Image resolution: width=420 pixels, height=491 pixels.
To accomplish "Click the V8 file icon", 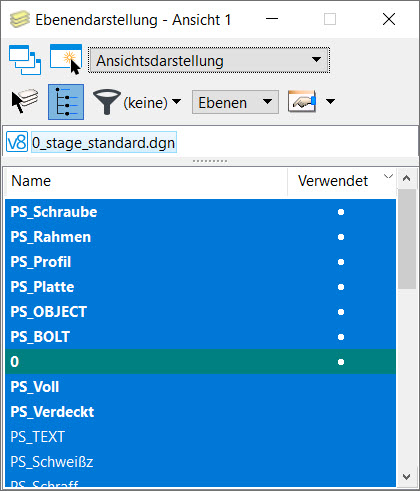I will 17,143.
